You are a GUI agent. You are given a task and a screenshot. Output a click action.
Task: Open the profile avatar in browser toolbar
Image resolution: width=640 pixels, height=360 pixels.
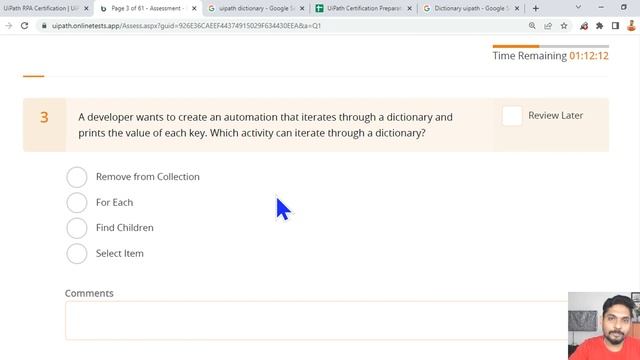click(x=631, y=26)
